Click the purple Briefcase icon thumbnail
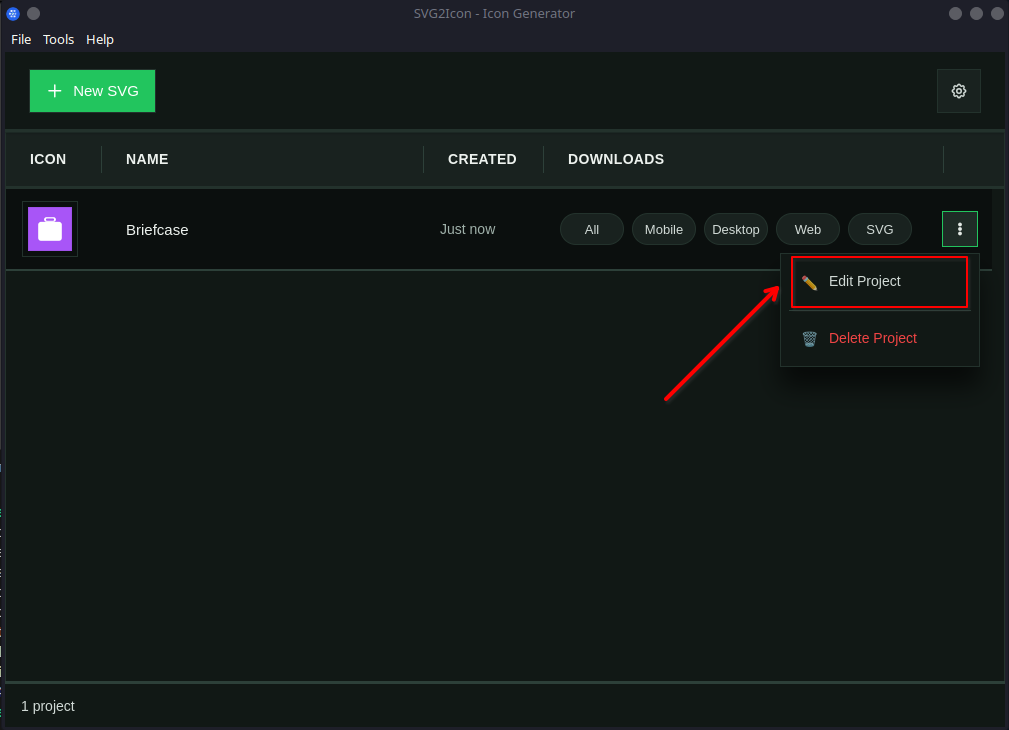The height and width of the screenshot is (730, 1009). click(50, 229)
